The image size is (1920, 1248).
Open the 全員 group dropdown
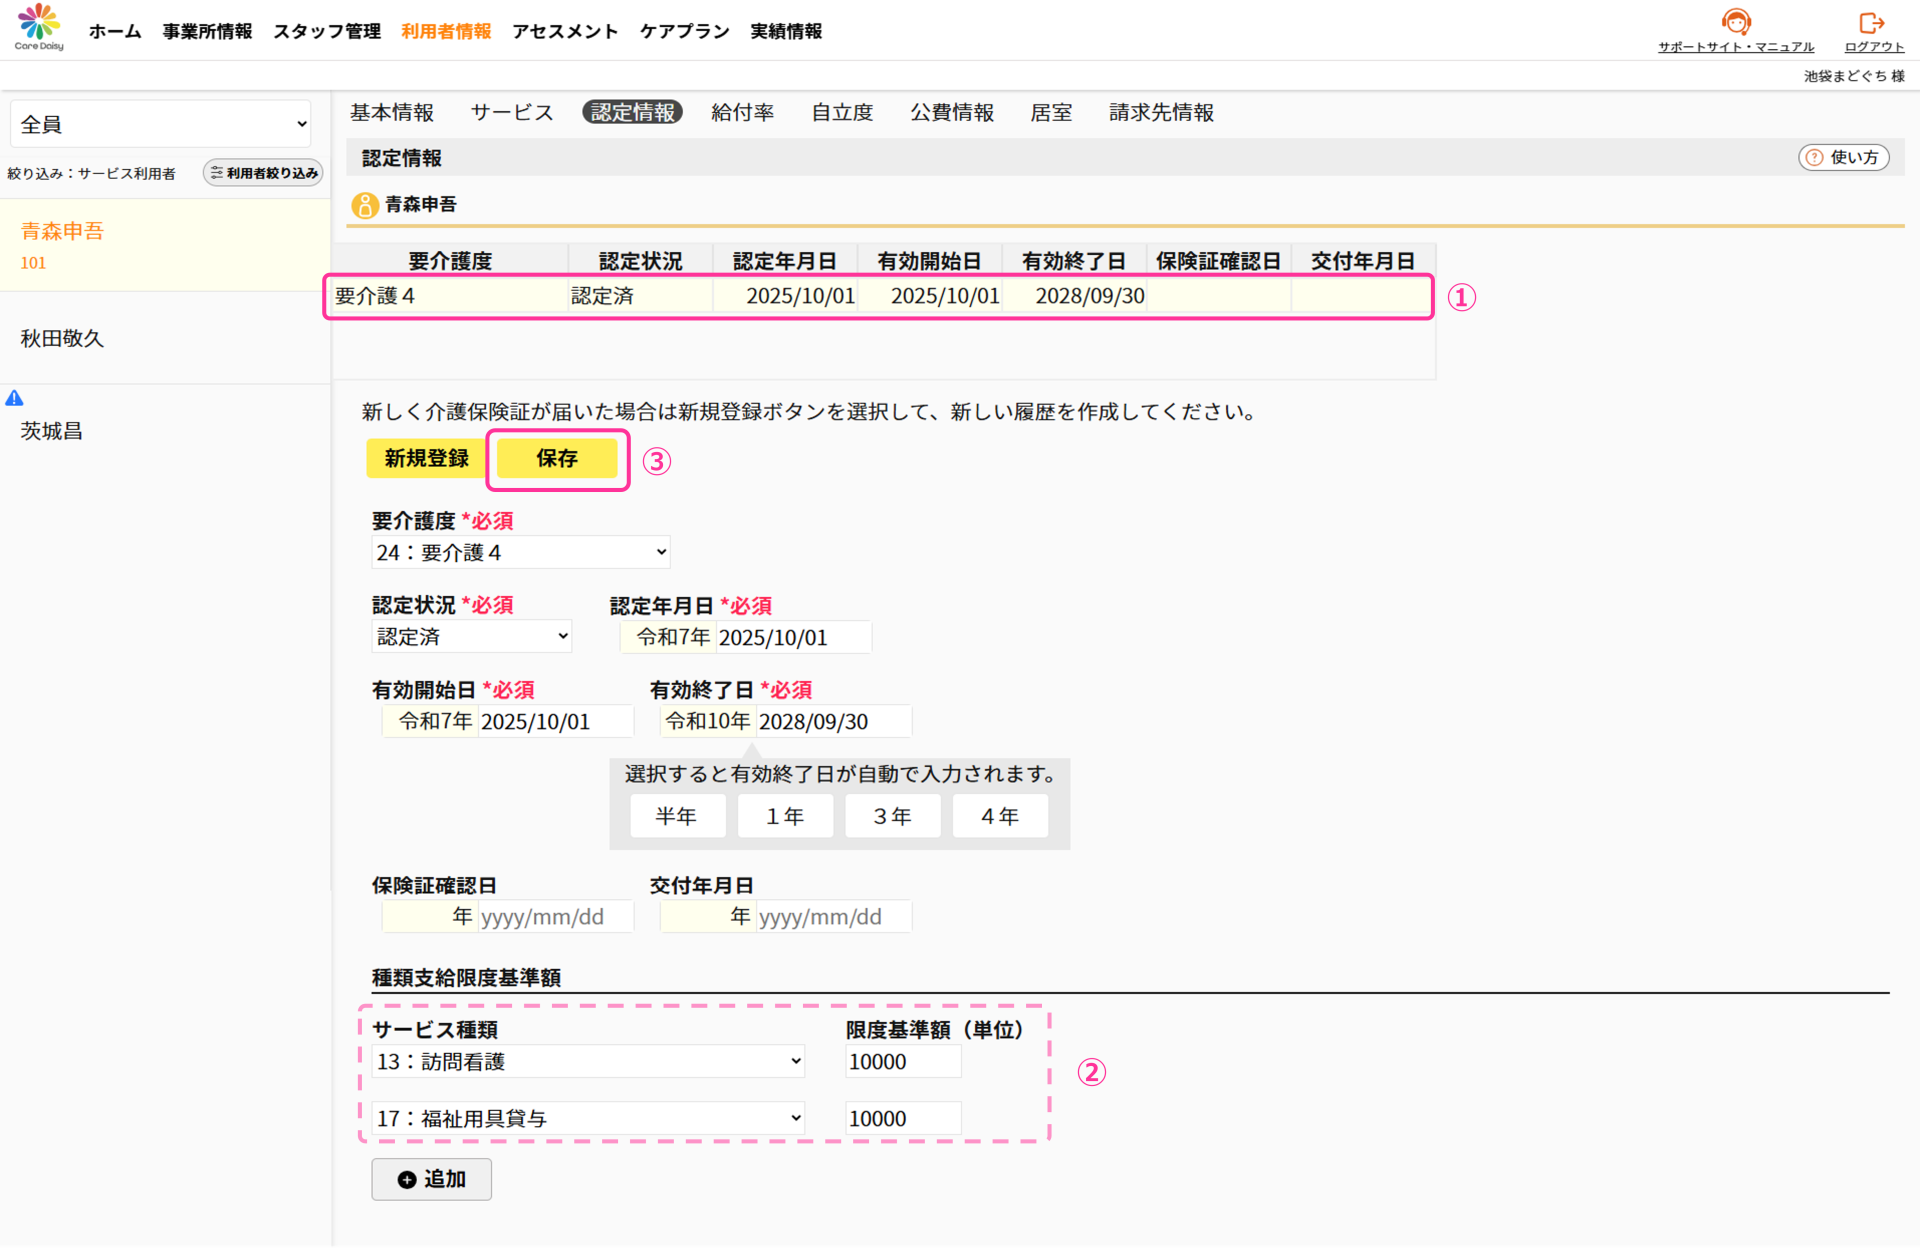click(x=162, y=124)
